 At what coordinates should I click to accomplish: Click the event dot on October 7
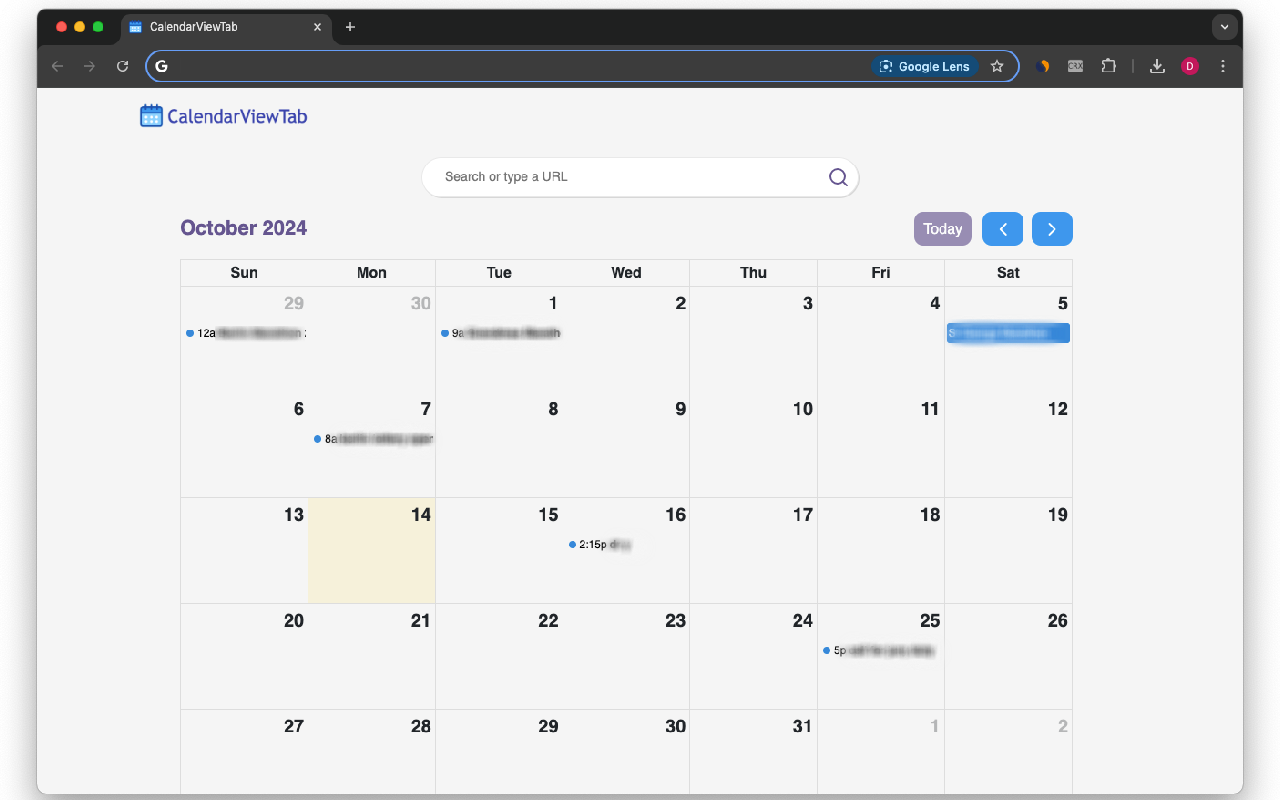[x=317, y=438]
